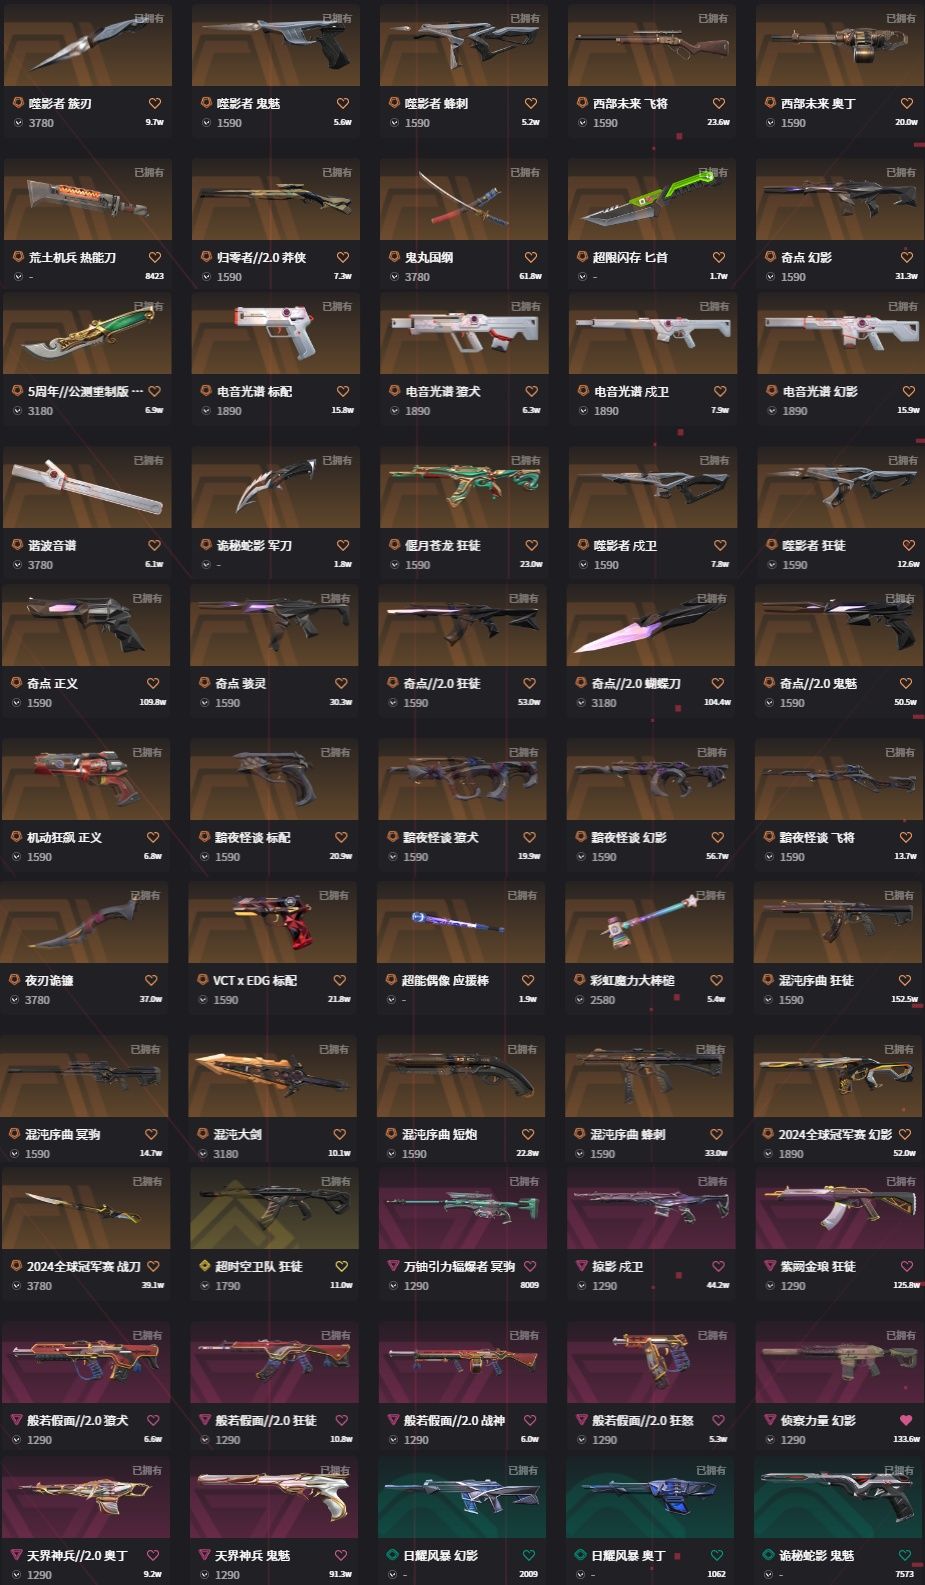Expand price chevron under 噬影者 族刃

point(18,123)
